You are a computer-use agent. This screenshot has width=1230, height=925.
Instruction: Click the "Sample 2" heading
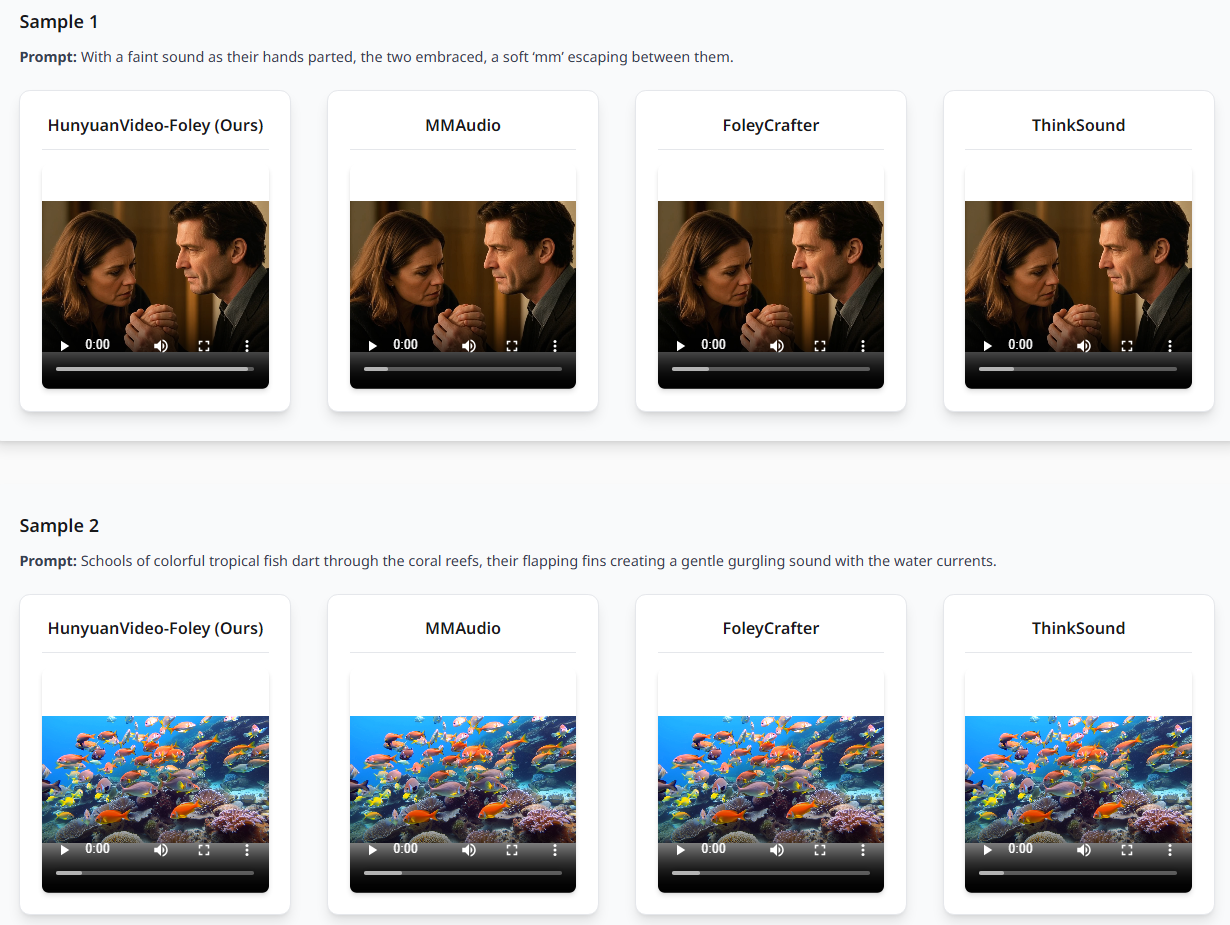point(59,526)
